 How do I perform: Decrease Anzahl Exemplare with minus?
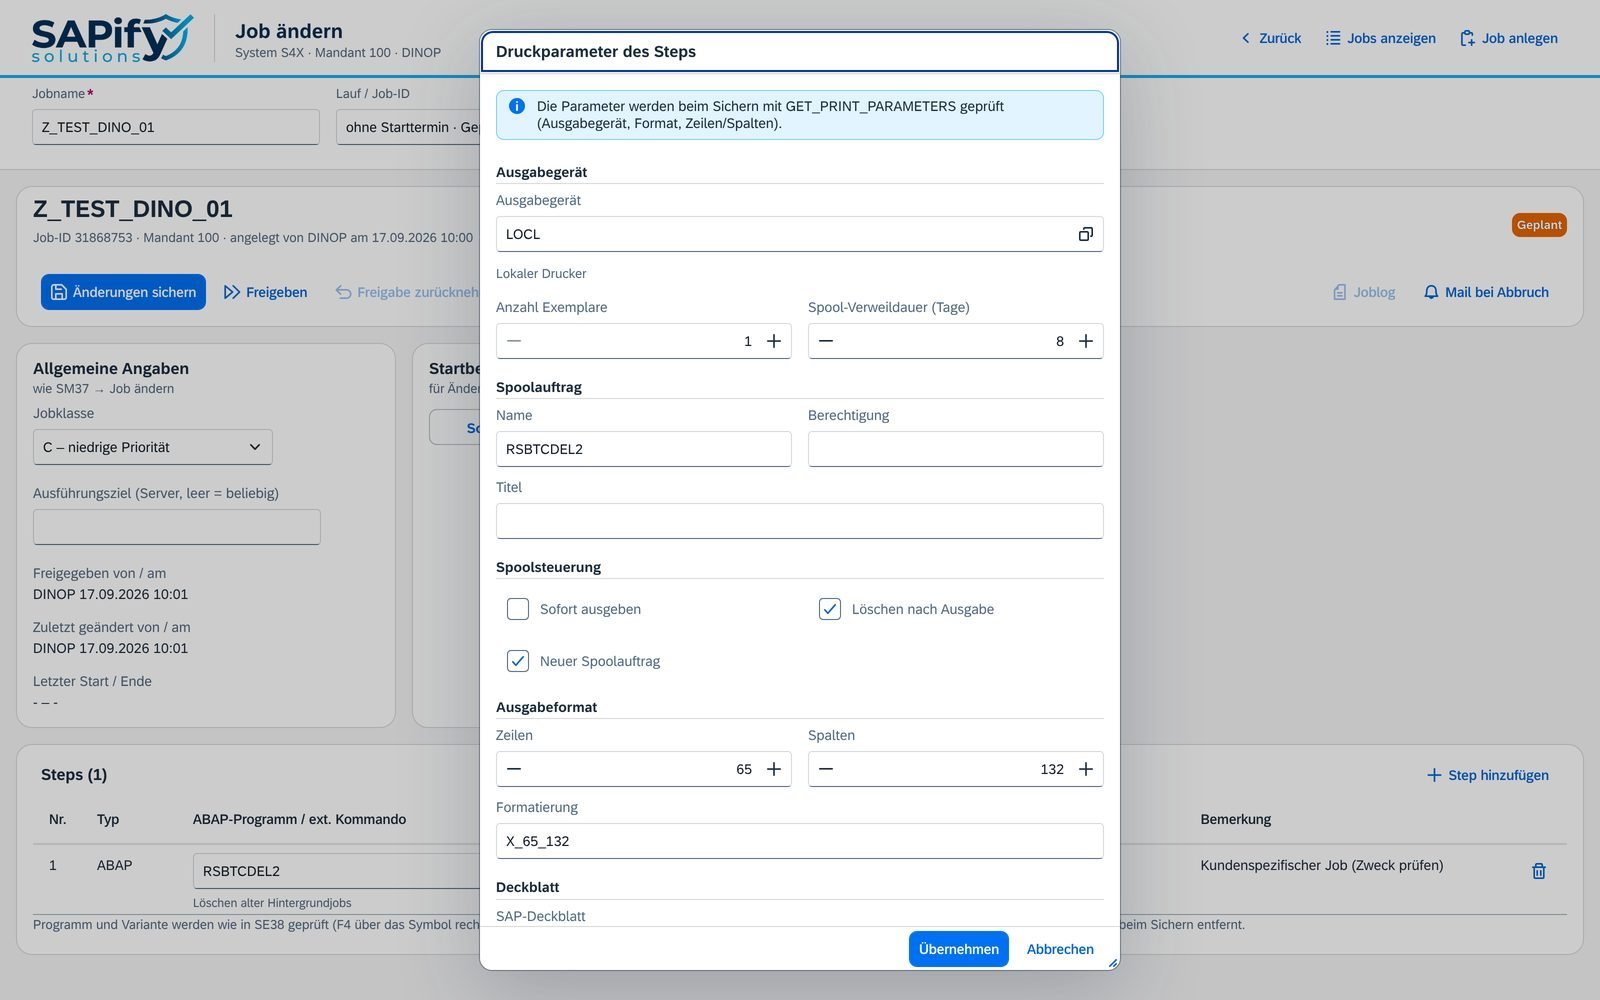pyautogui.click(x=514, y=341)
